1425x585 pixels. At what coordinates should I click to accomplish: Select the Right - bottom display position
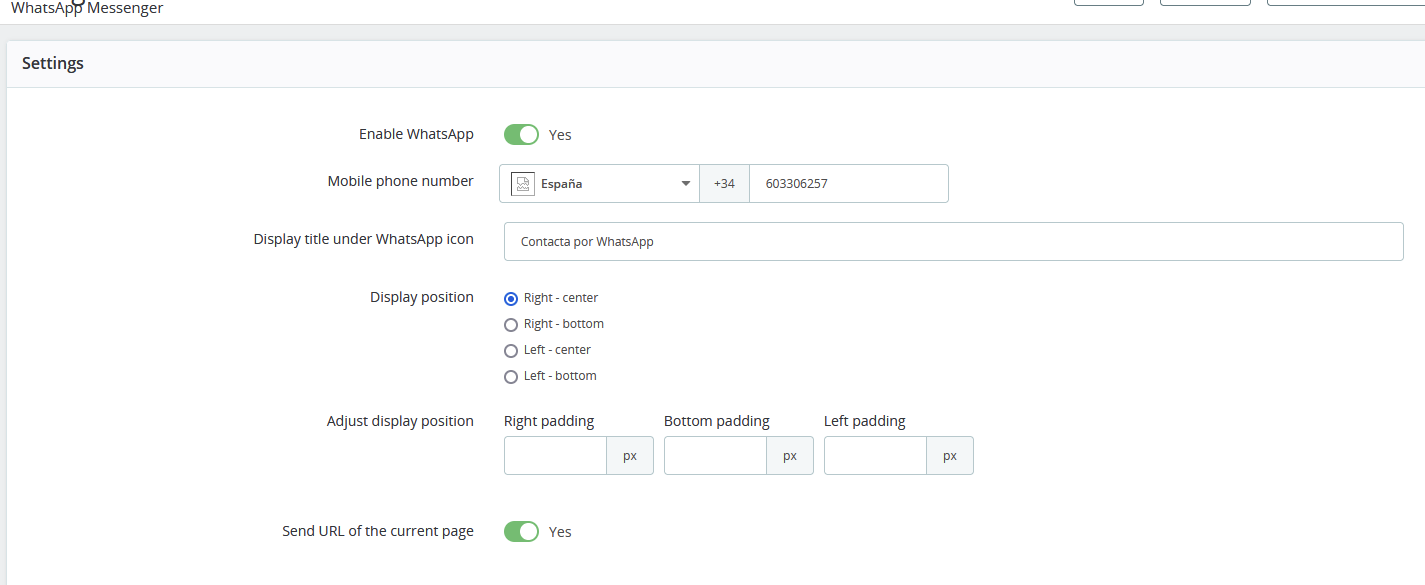(511, 324)
